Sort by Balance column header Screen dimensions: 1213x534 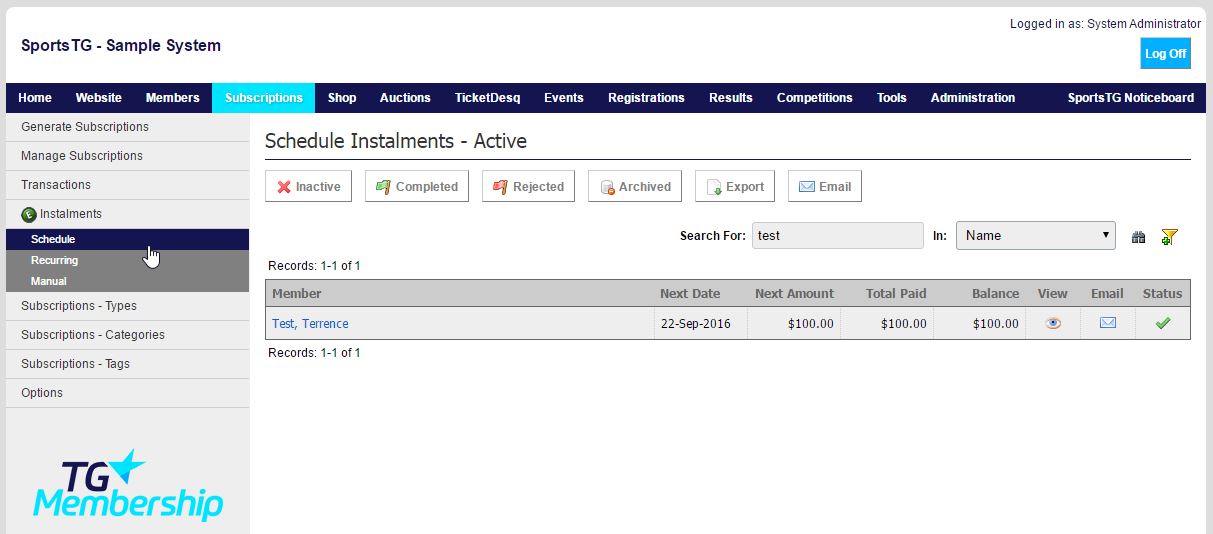(995, 294)
